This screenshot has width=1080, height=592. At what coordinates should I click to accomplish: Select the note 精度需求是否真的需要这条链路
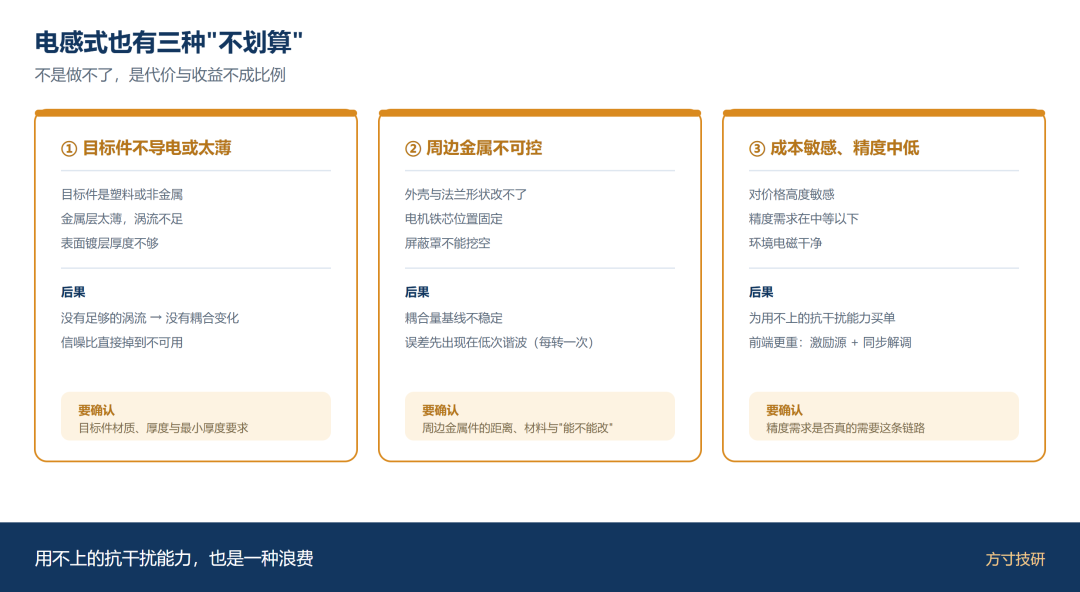point(845,428)
